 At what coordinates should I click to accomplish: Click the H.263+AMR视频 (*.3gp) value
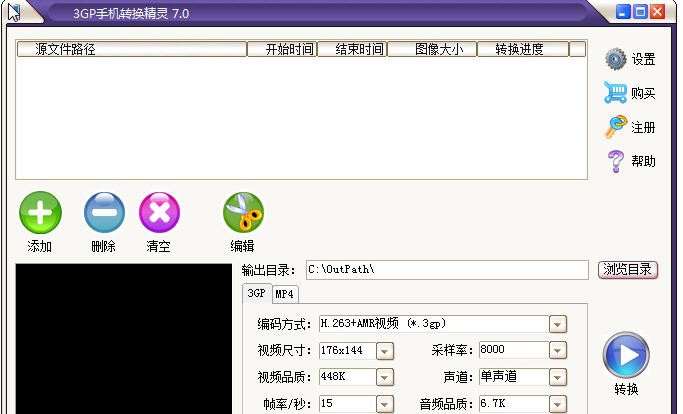pos(383,323)
